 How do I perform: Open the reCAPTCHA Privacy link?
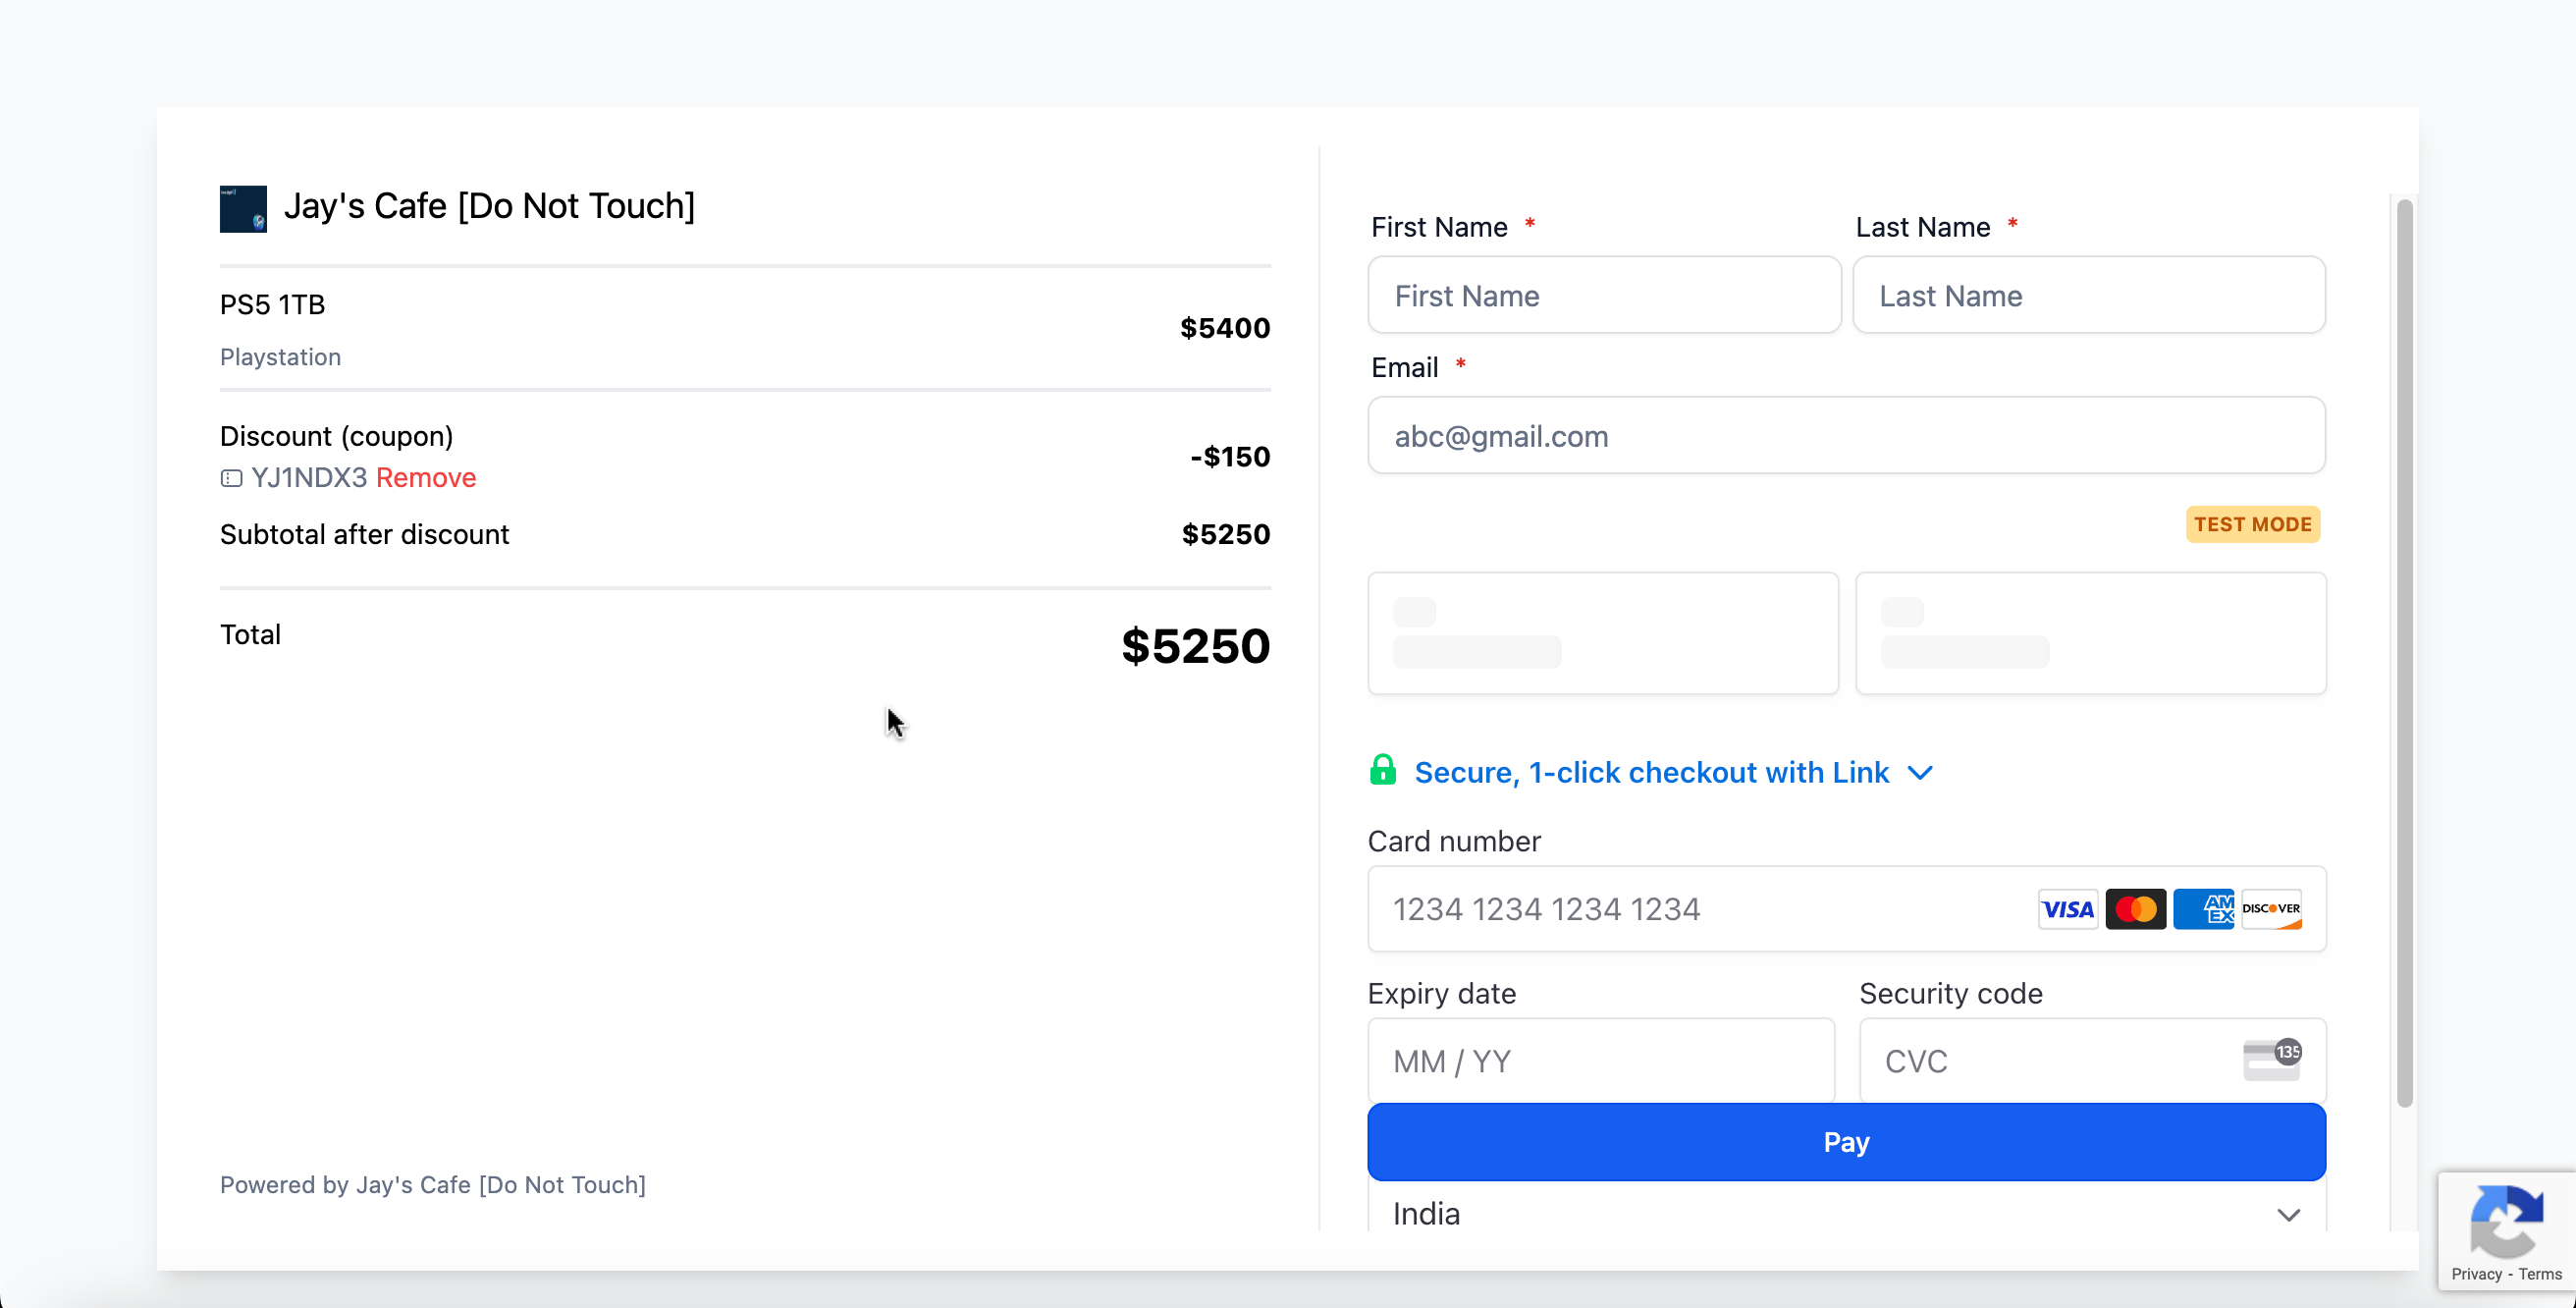click(2476, 1274)
